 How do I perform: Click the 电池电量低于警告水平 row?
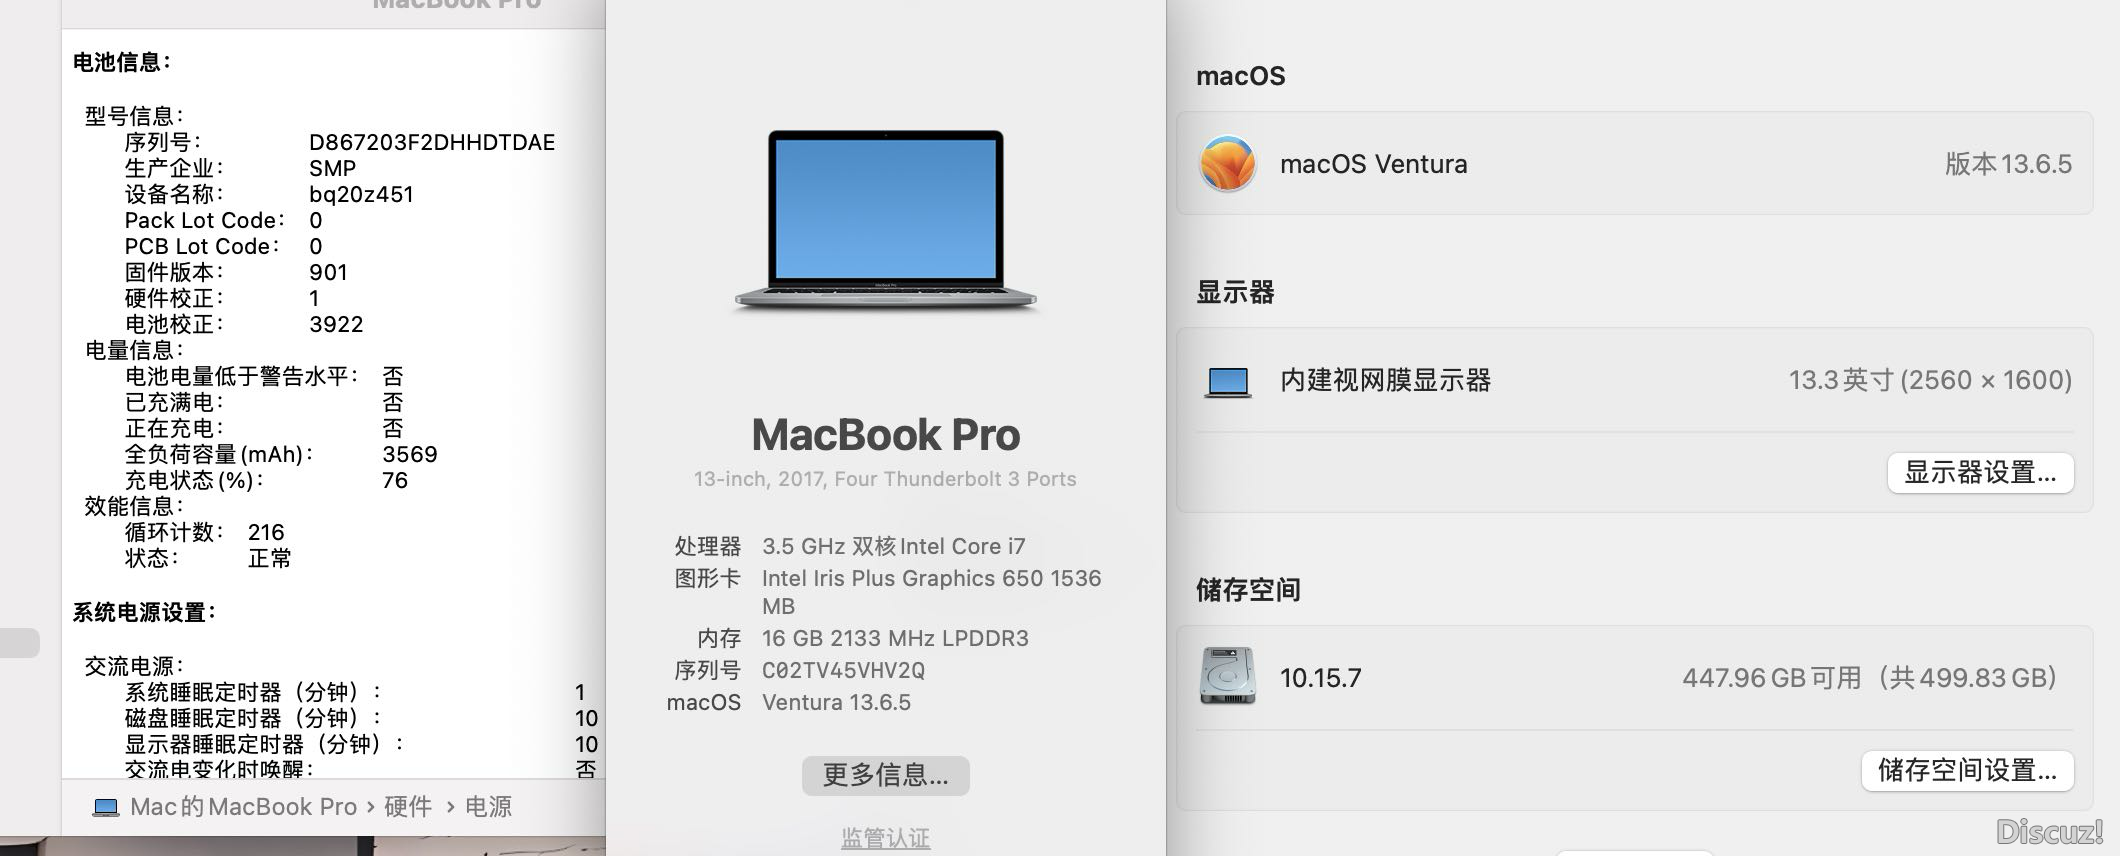tap(264, 376)
